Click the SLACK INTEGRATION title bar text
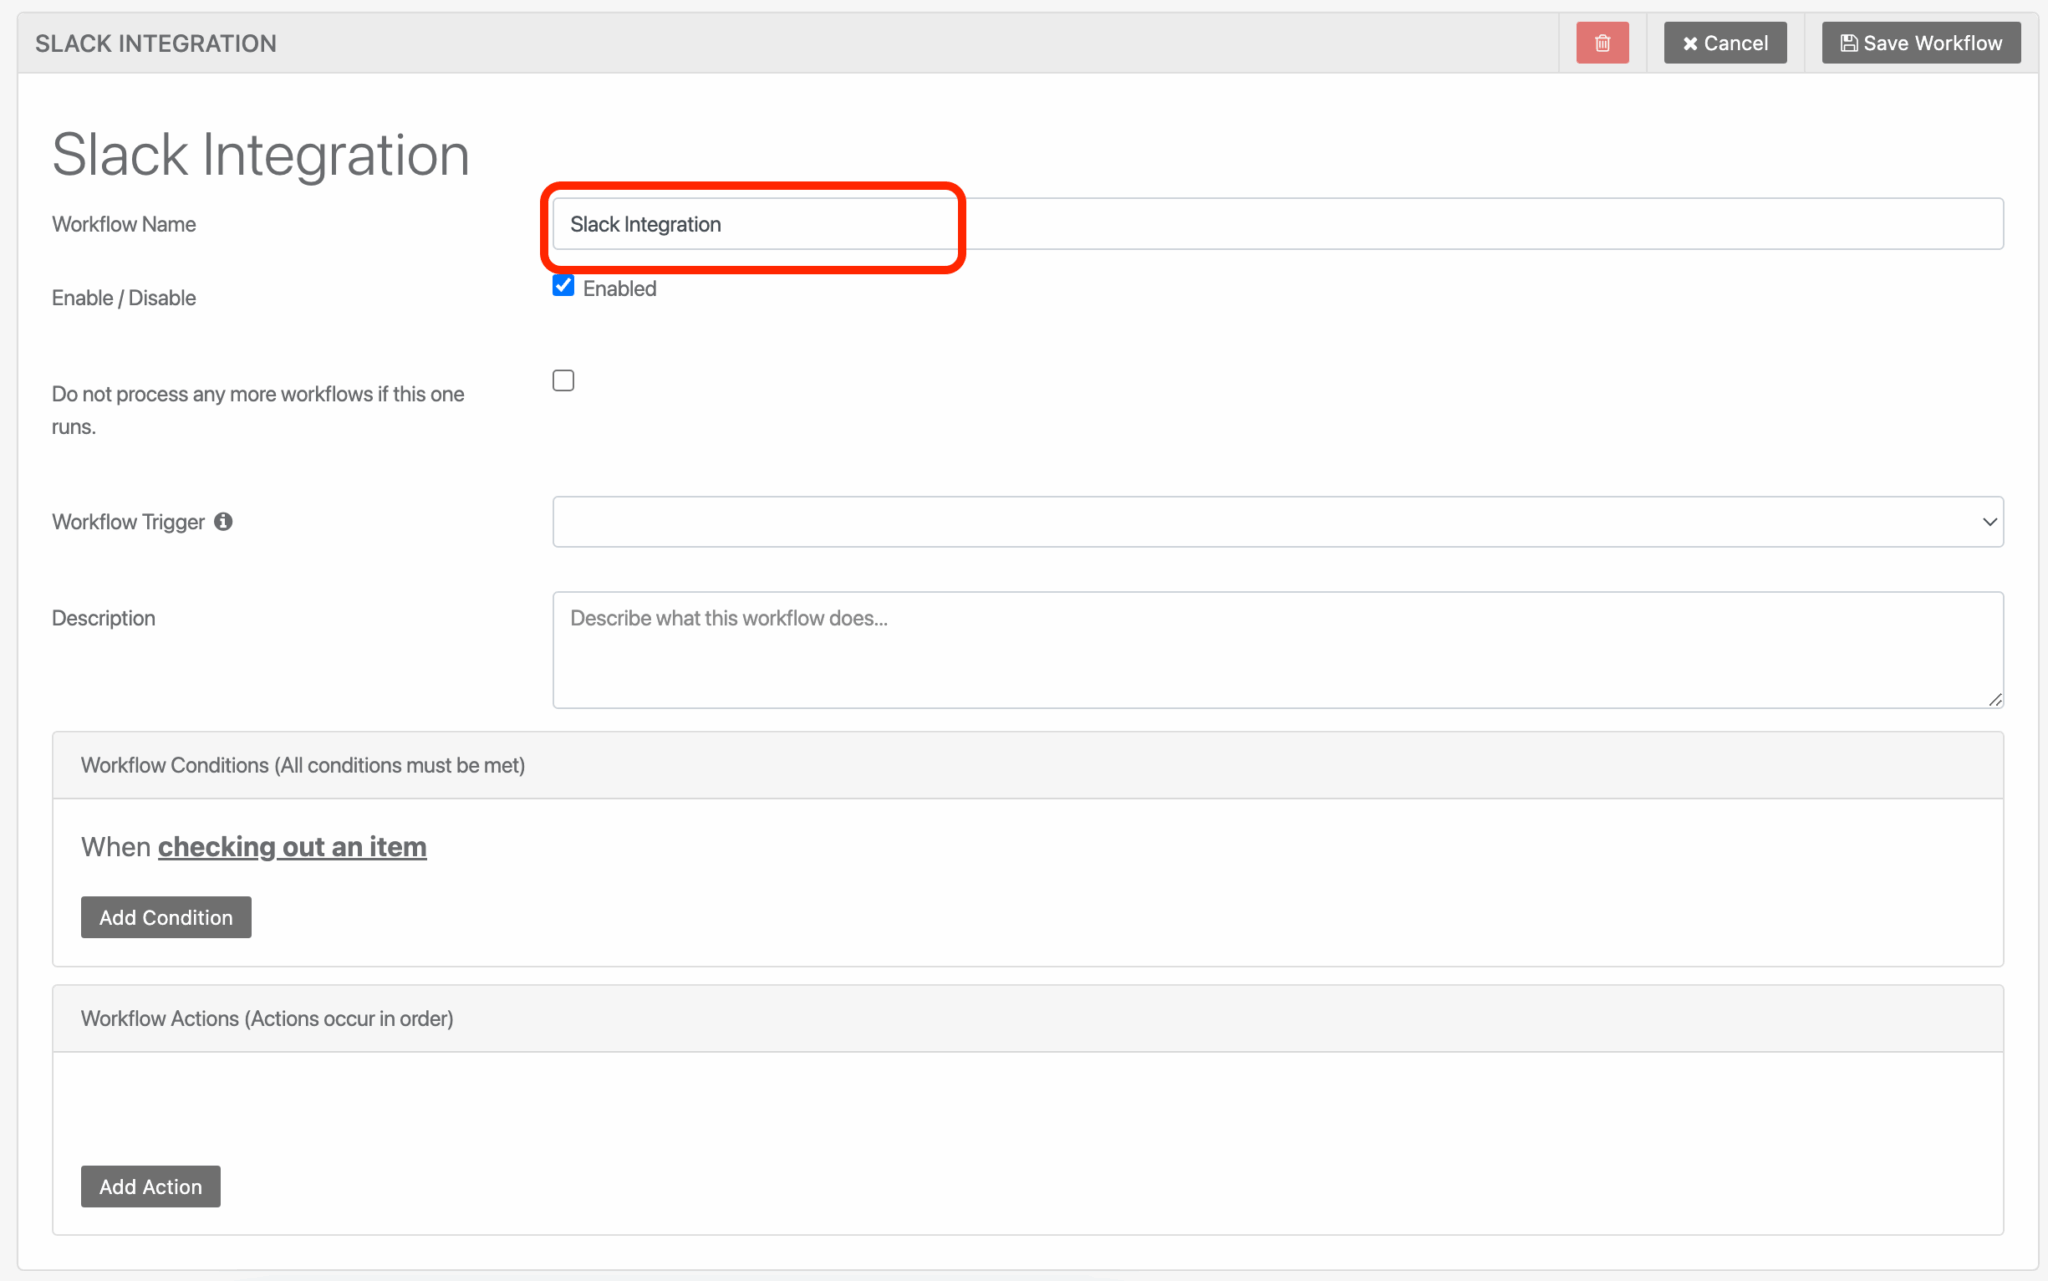The width and height of the screenshot is (2048, 1281). (156, 43)
